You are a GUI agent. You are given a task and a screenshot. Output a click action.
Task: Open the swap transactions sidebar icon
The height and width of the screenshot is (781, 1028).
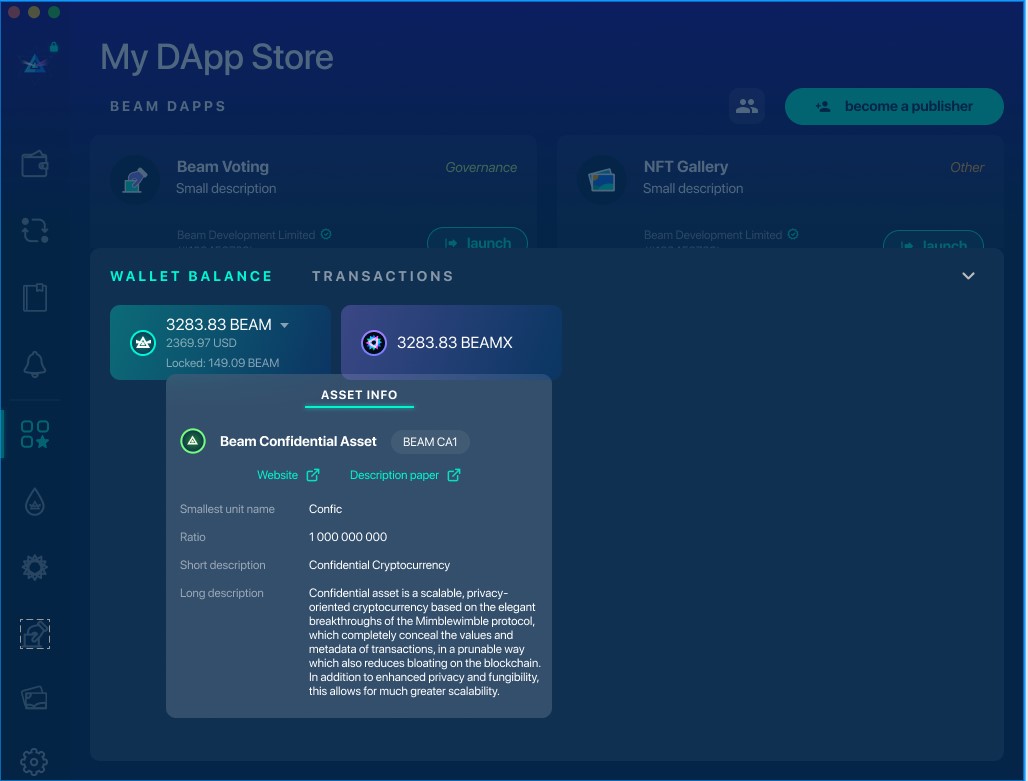35,231
